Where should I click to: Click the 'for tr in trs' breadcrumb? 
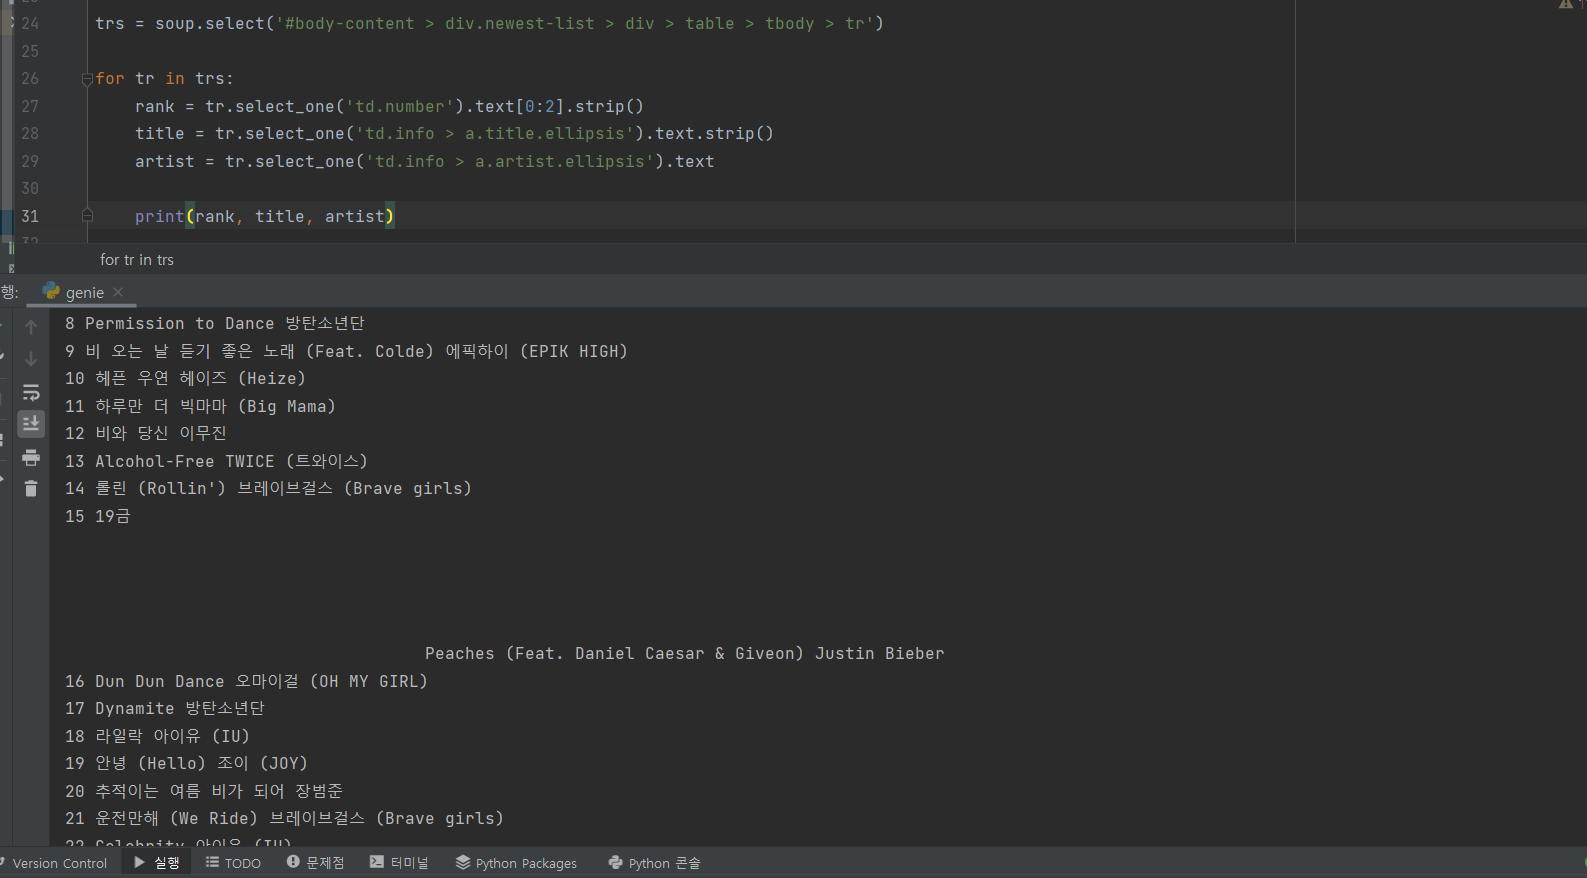(x=137, y=260)
